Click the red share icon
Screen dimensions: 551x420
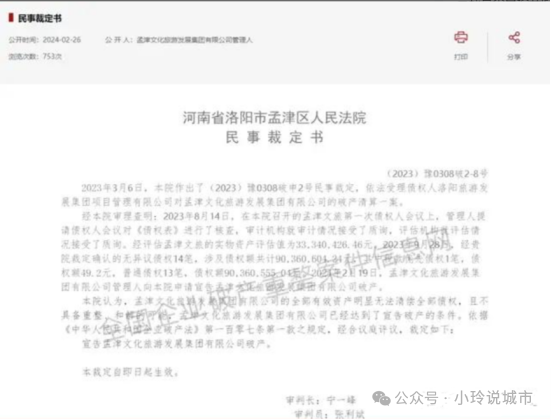tap(514, 37)
